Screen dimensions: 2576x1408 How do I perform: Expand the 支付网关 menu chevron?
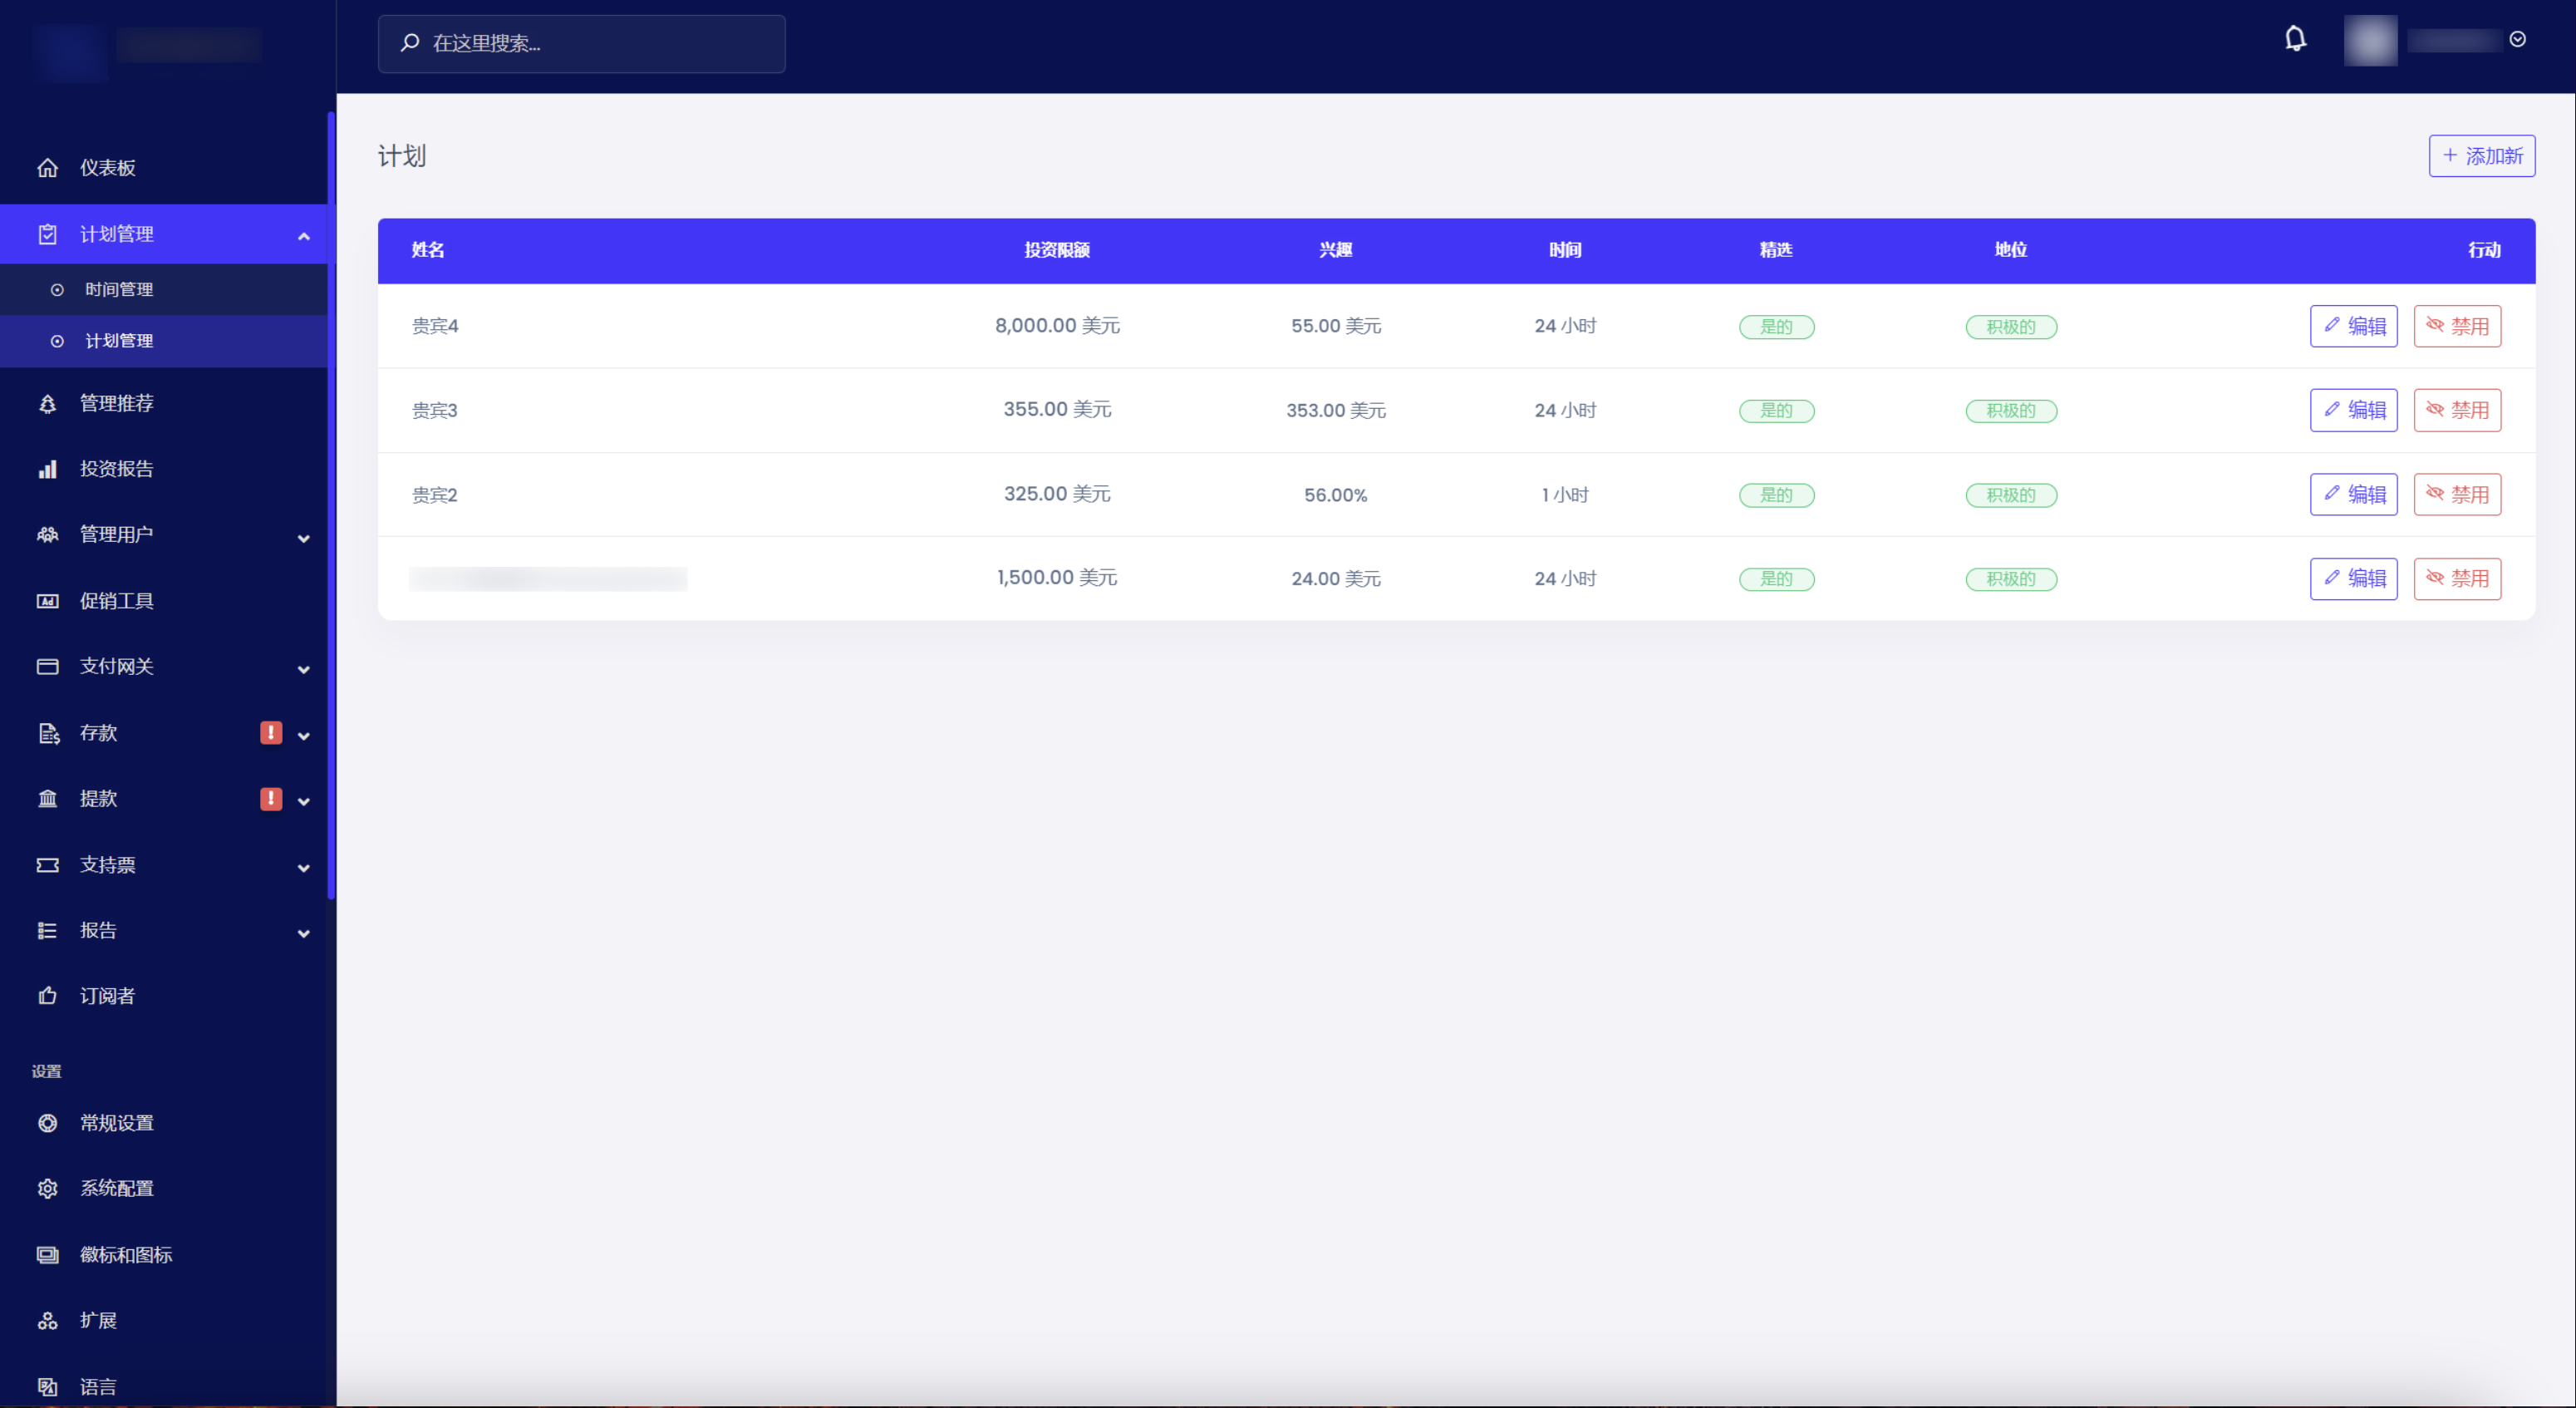(x=303, y=669)
